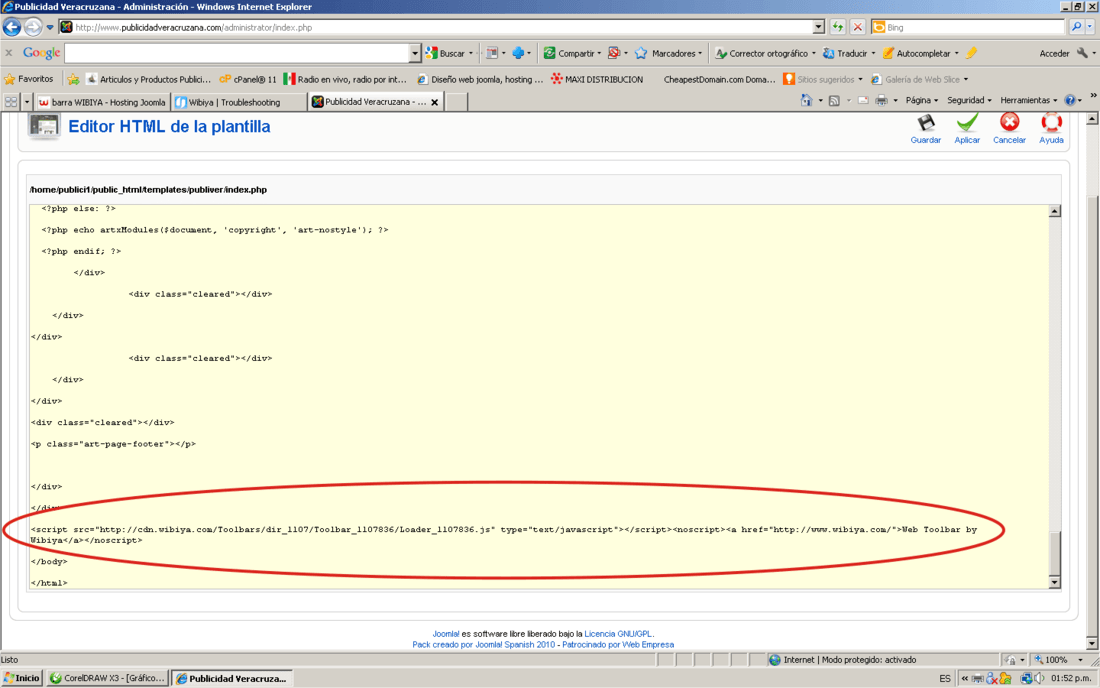Switch to CorelDRAW X3 taskbar window

[107, 678]
